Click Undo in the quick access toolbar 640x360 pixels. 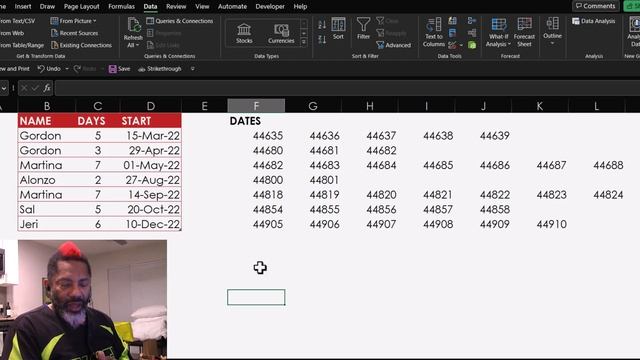tap(49, 69)
